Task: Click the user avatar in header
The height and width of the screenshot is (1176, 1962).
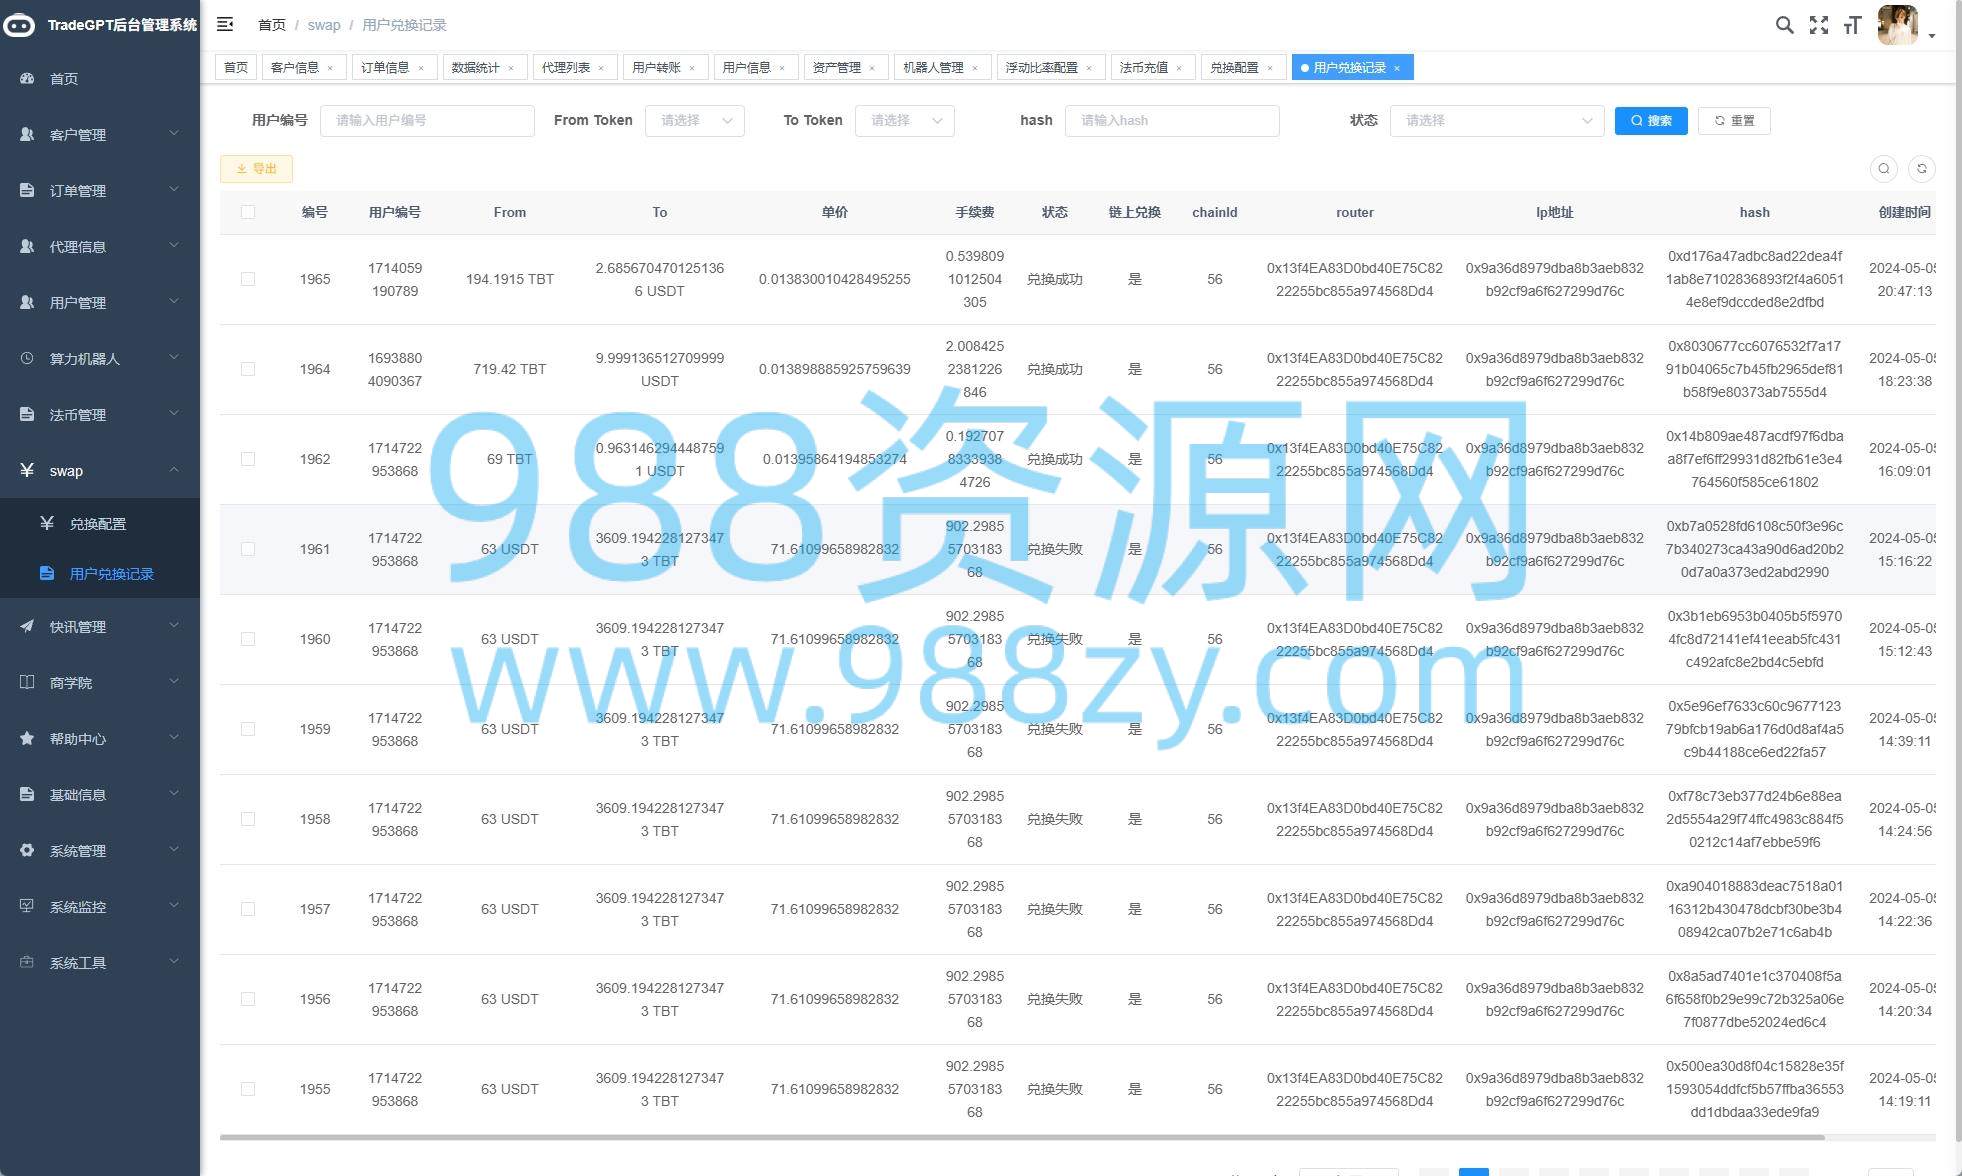Action: coord(1897,25)
